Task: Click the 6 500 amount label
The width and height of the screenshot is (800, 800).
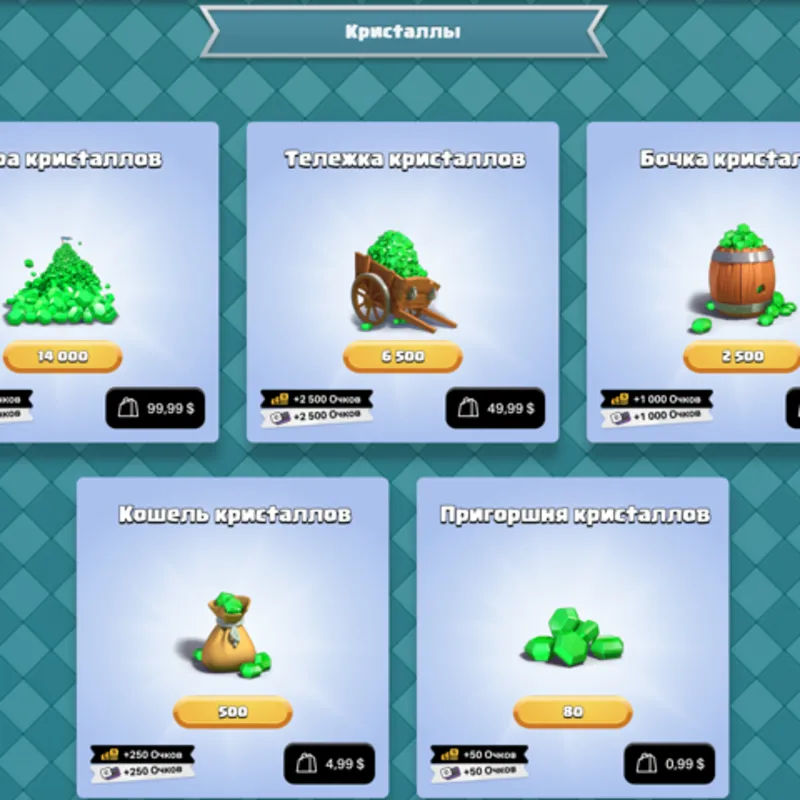Action: pos(403,356)
